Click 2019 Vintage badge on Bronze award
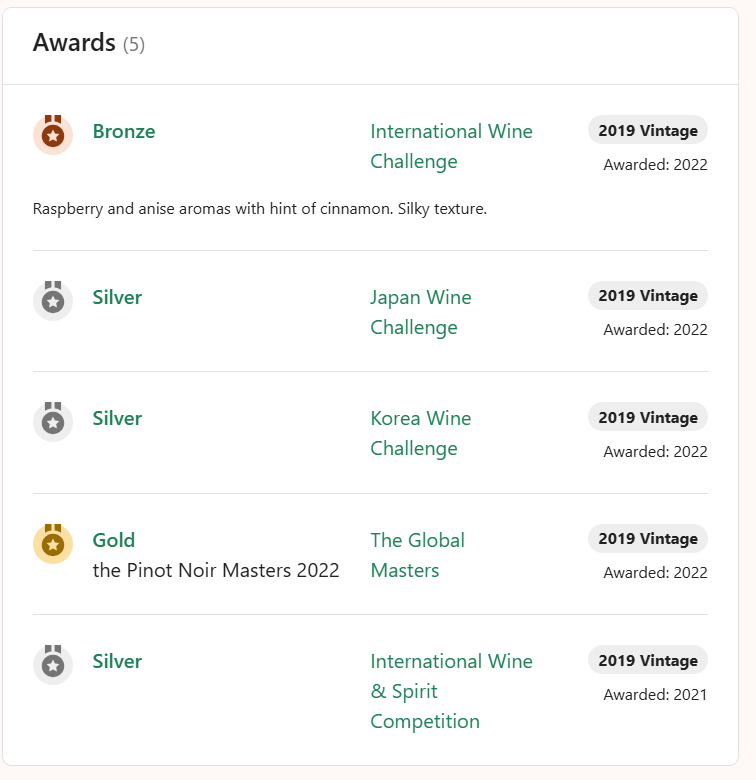The width and height of the screenshot is (756, 780). [647, 130]
